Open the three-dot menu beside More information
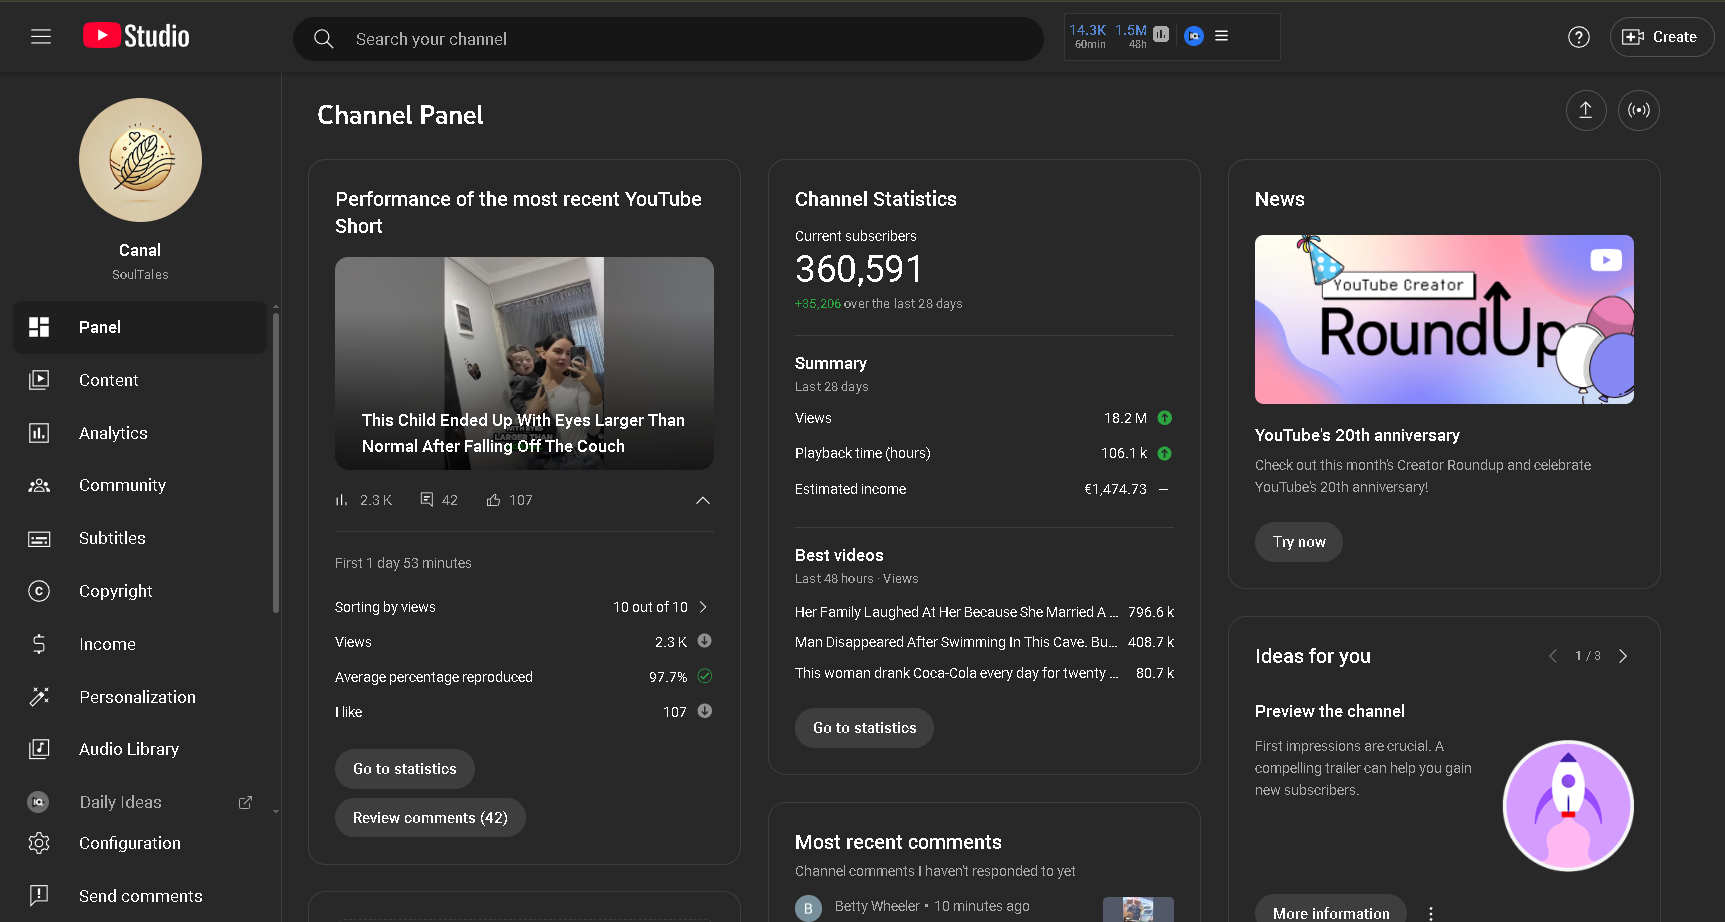Image resolution: width=1725 pixels, height=922 pixels. tap(1431, 913)
